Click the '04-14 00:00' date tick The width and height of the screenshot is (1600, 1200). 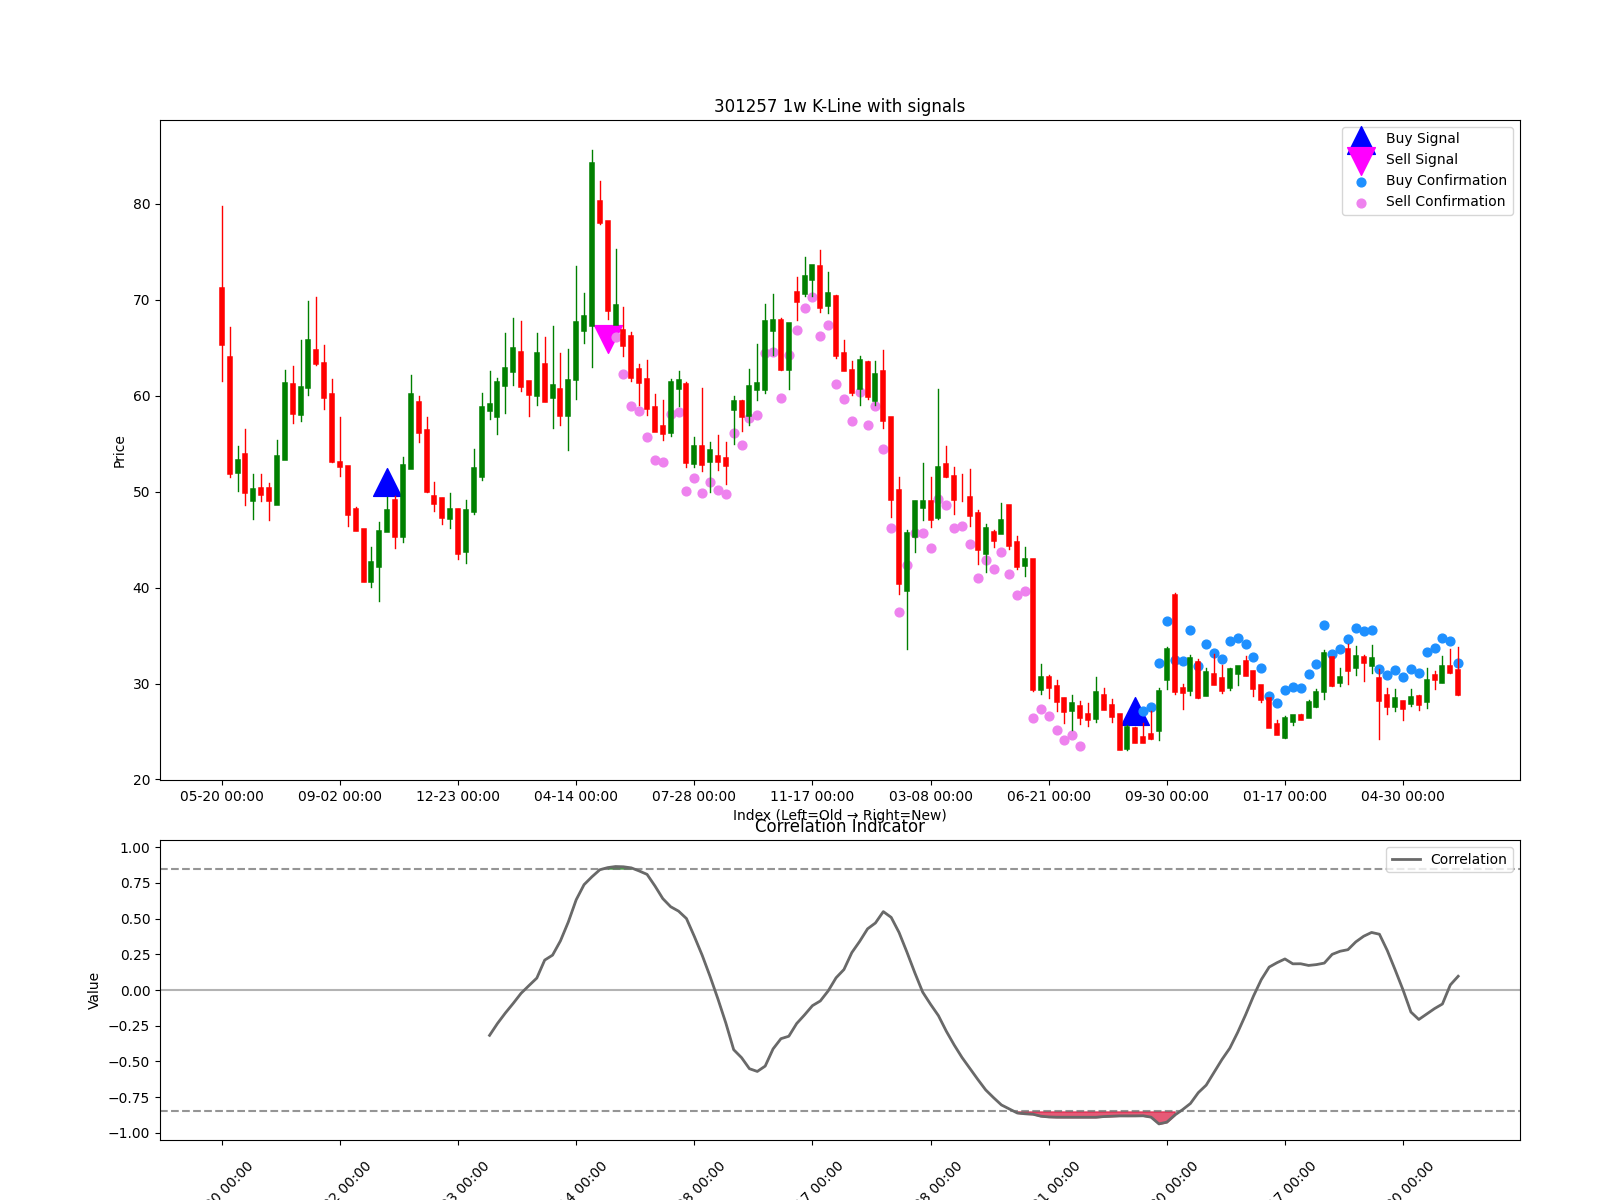[x=576, y=797]
